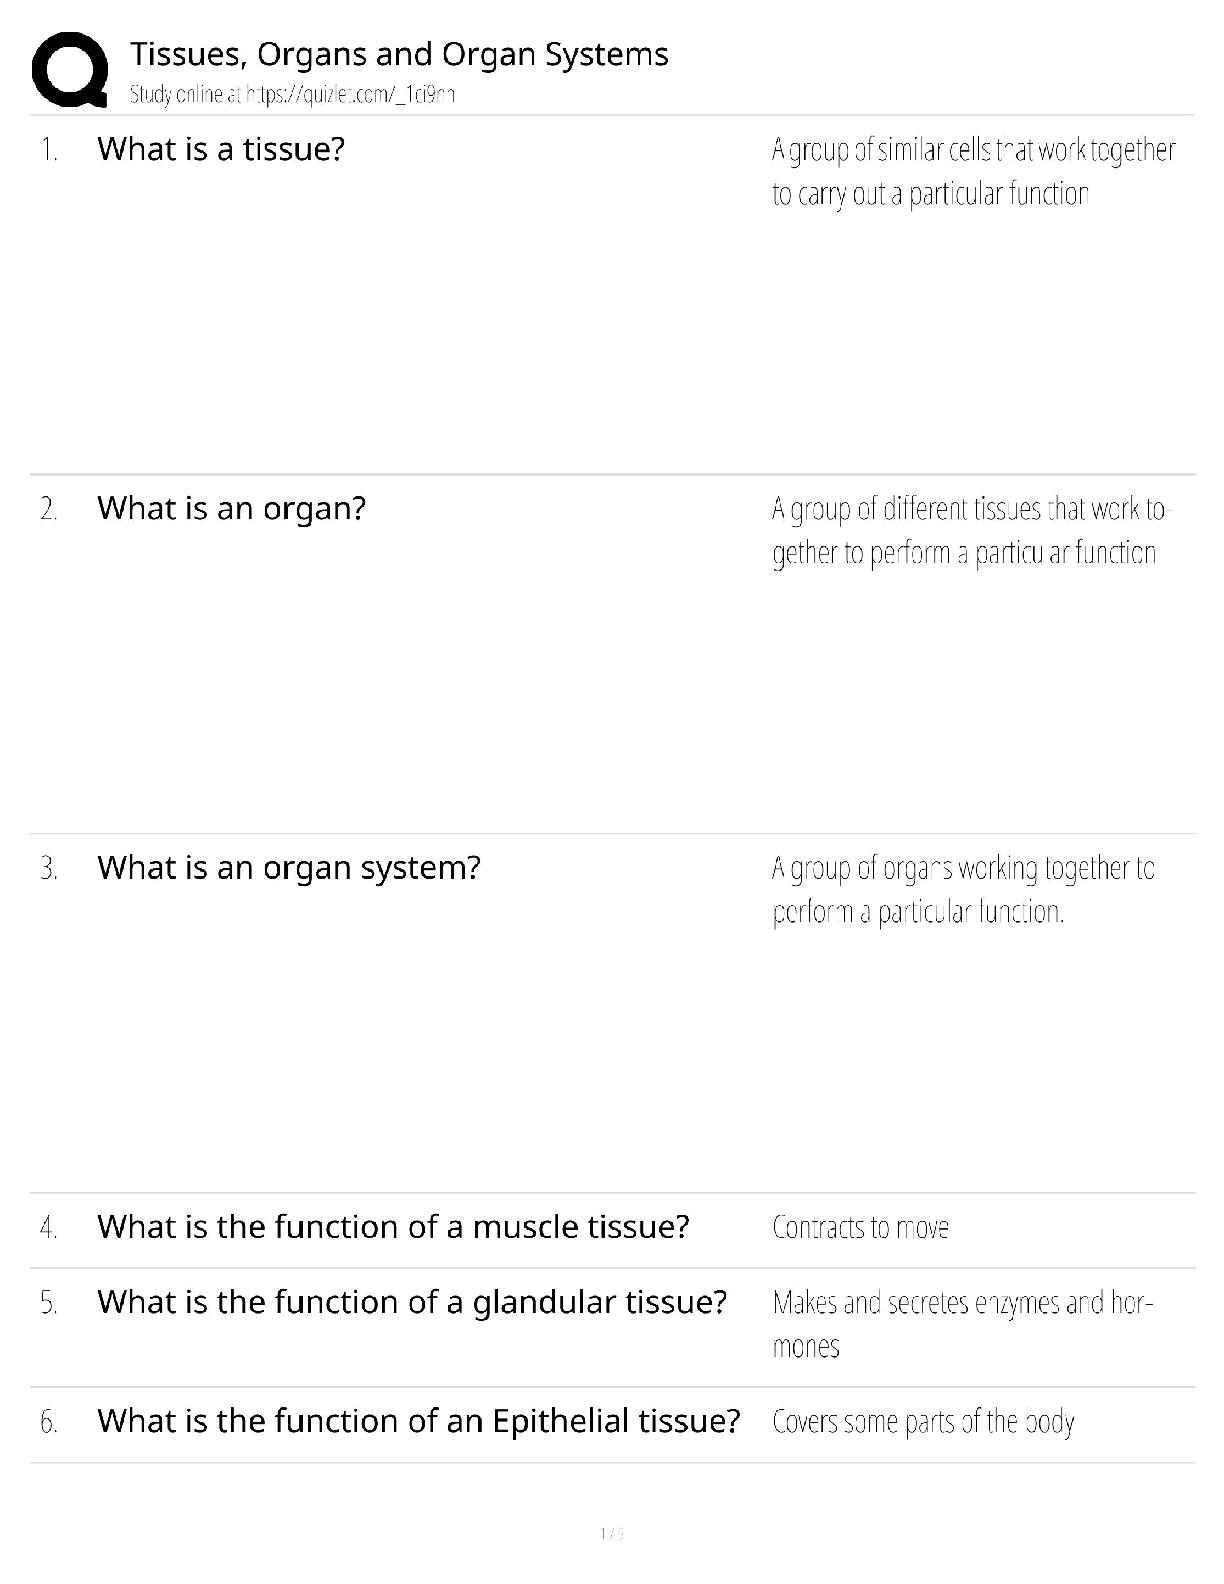
Task: Click the Epithelial tissue function question
Action: (419, 1420)
